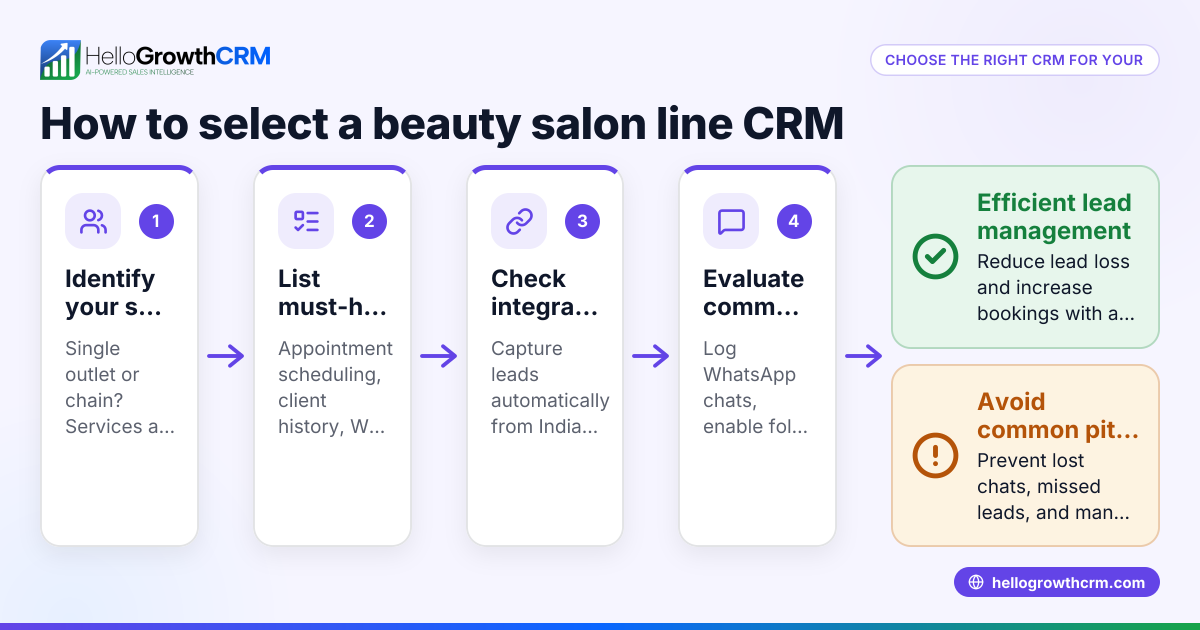
Task: Click the 'Check integra…' card title
Action: [x=545, y=293]
